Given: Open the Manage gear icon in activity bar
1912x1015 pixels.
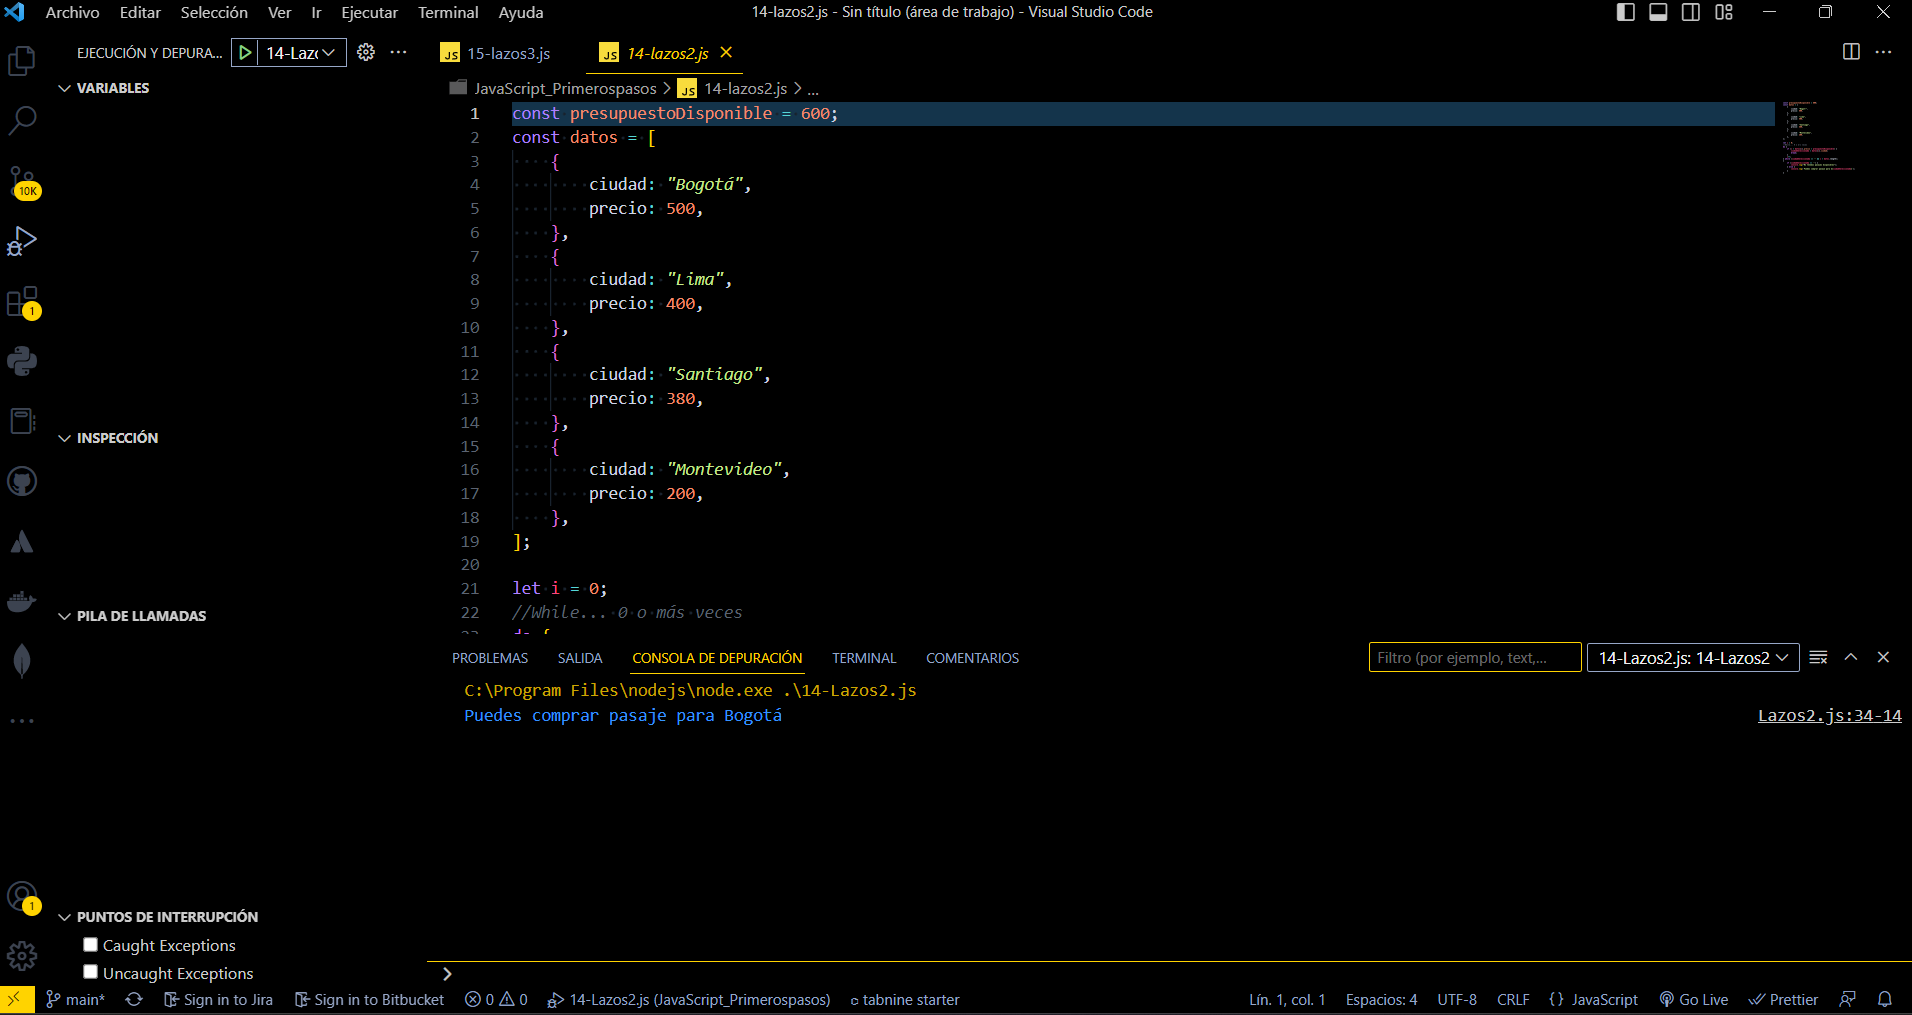Looking at the screenshot, I should click(22, 956).
